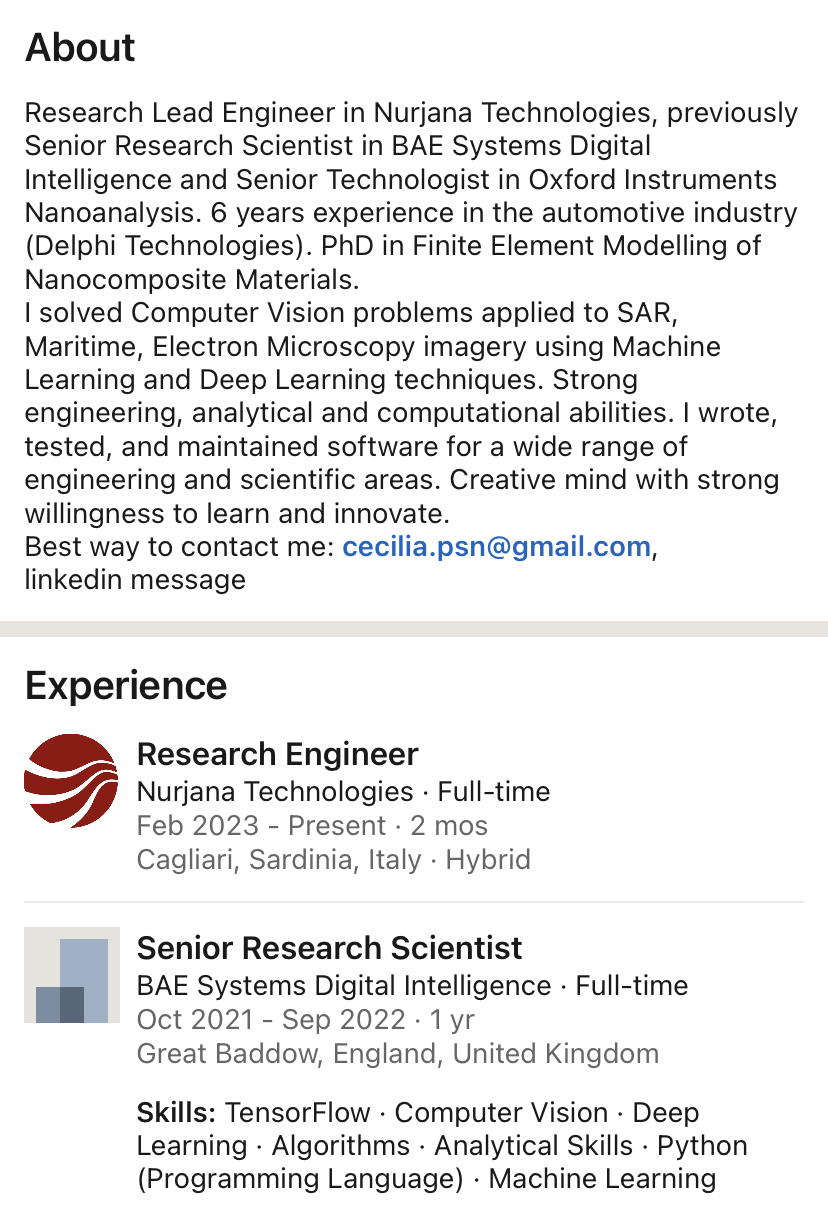The height and width of the screenshot is (1216, 828).
Task: Select BAE Systems Digital Intelligence · Full-time line
Action: 412,986
